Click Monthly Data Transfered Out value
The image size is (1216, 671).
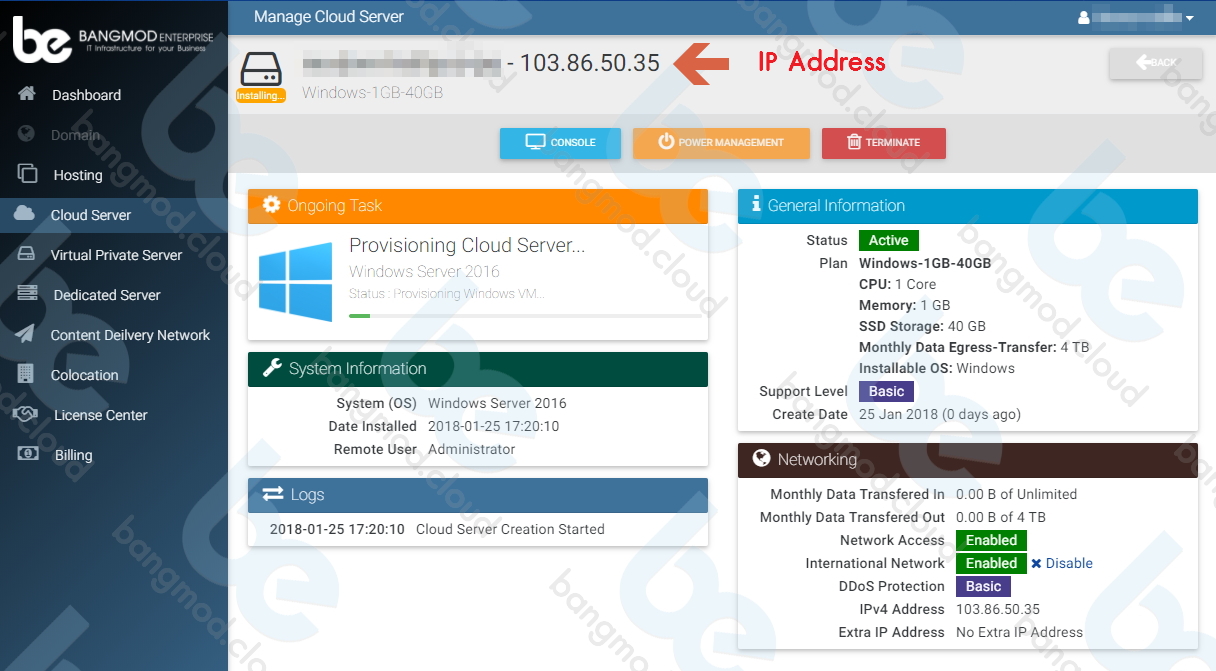coord(1001,517)
